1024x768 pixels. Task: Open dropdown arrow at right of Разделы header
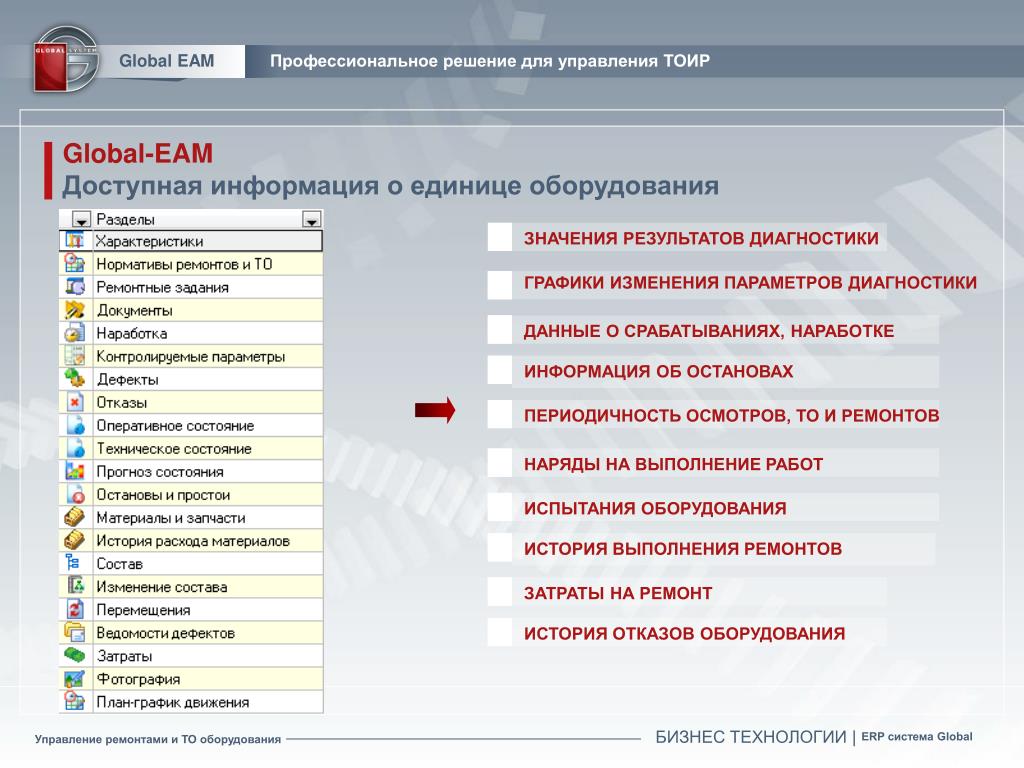(312, 219)
